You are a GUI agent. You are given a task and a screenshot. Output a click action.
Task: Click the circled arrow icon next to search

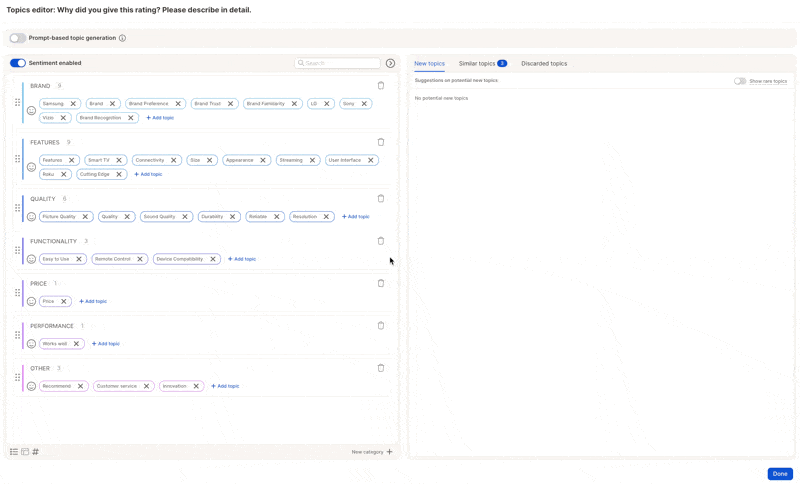[x=390, y=63]
